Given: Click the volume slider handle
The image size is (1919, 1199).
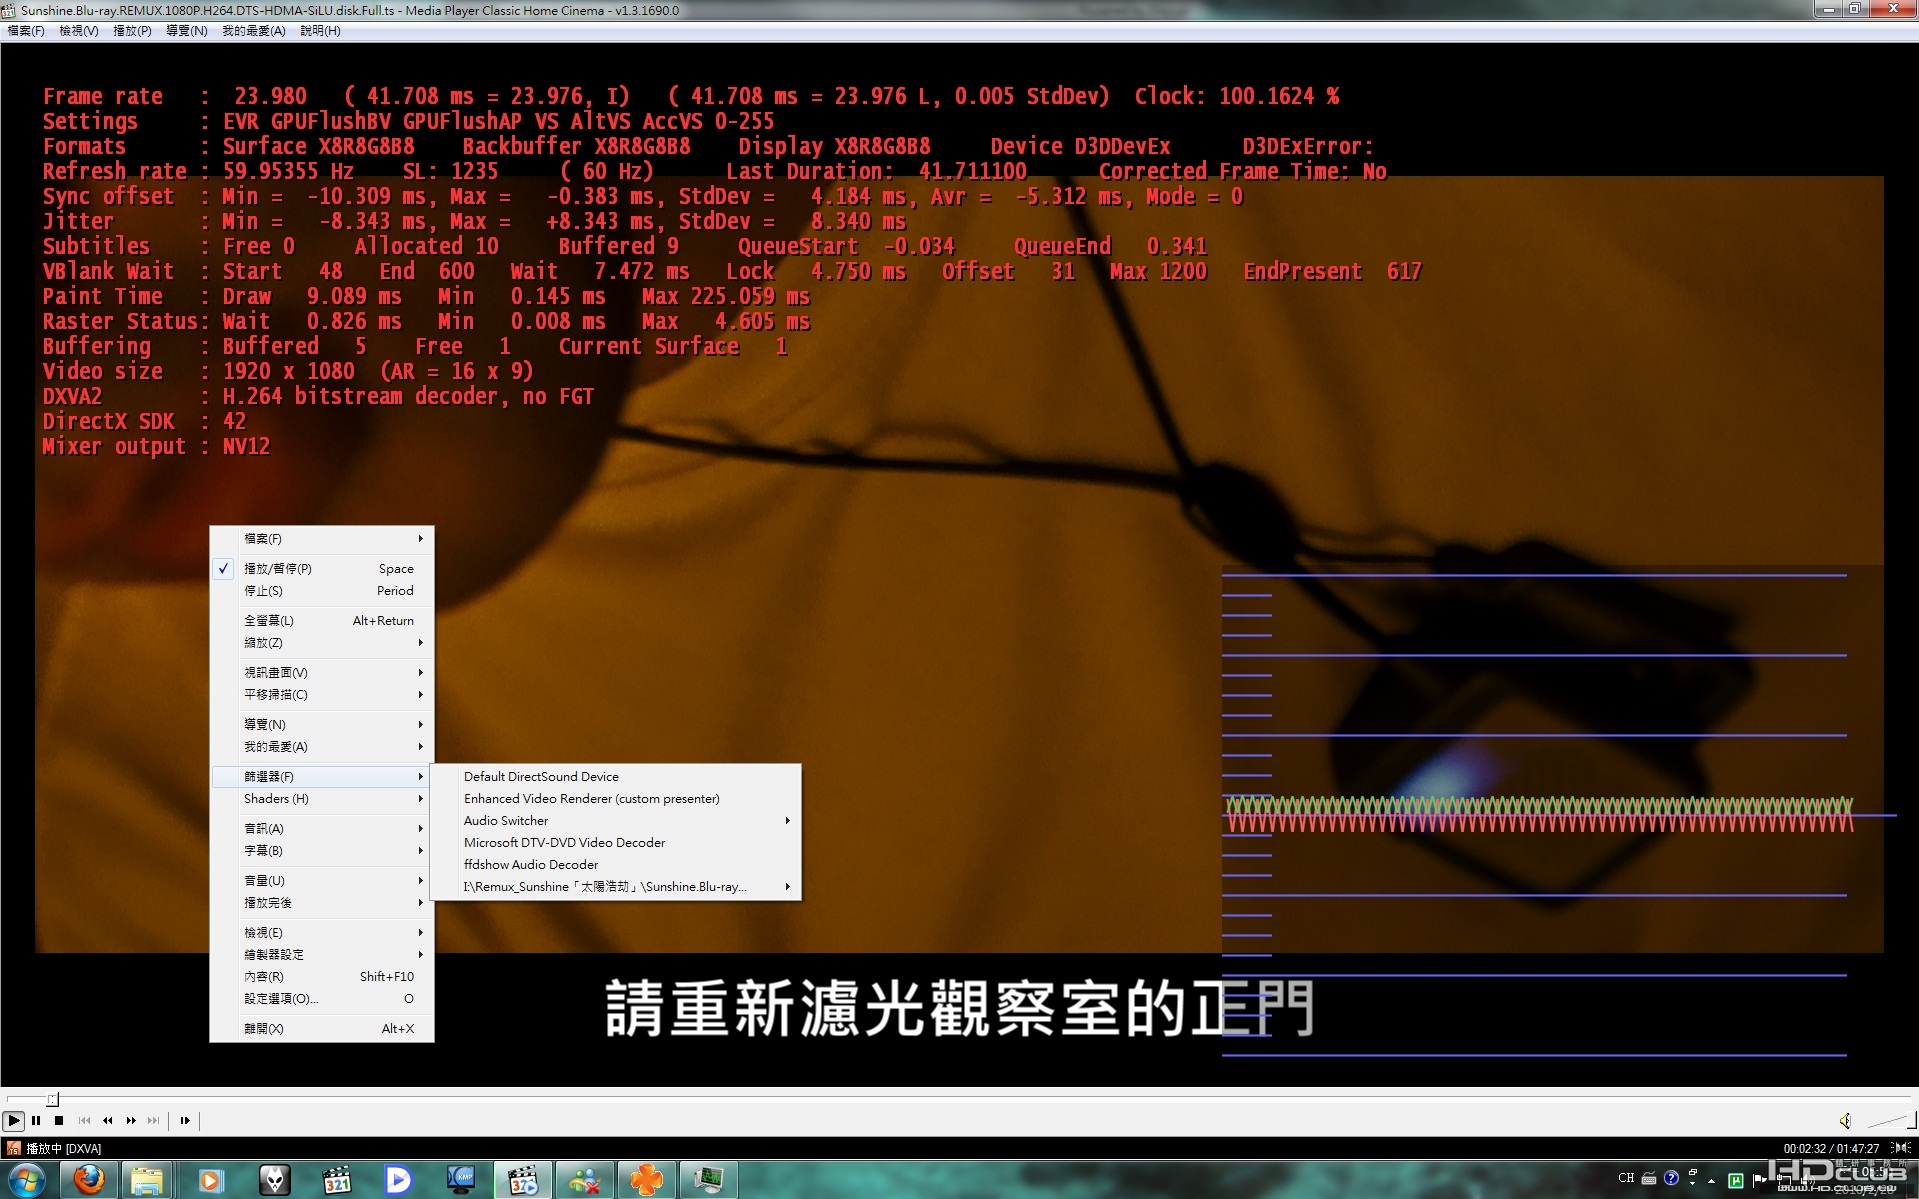Looking at the screenshot, I should pyautogui.click(x=1912, y=1120).
